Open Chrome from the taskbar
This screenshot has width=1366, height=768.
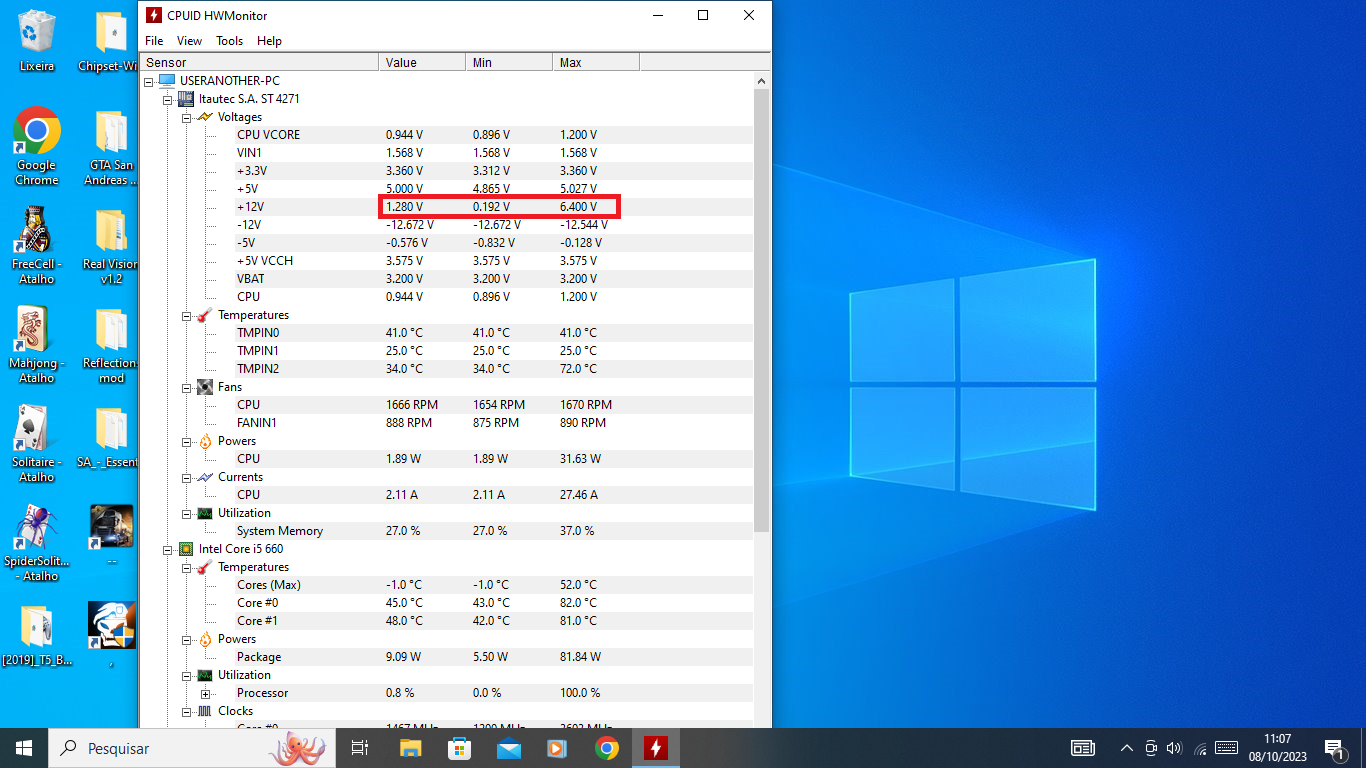pos(606,748)
